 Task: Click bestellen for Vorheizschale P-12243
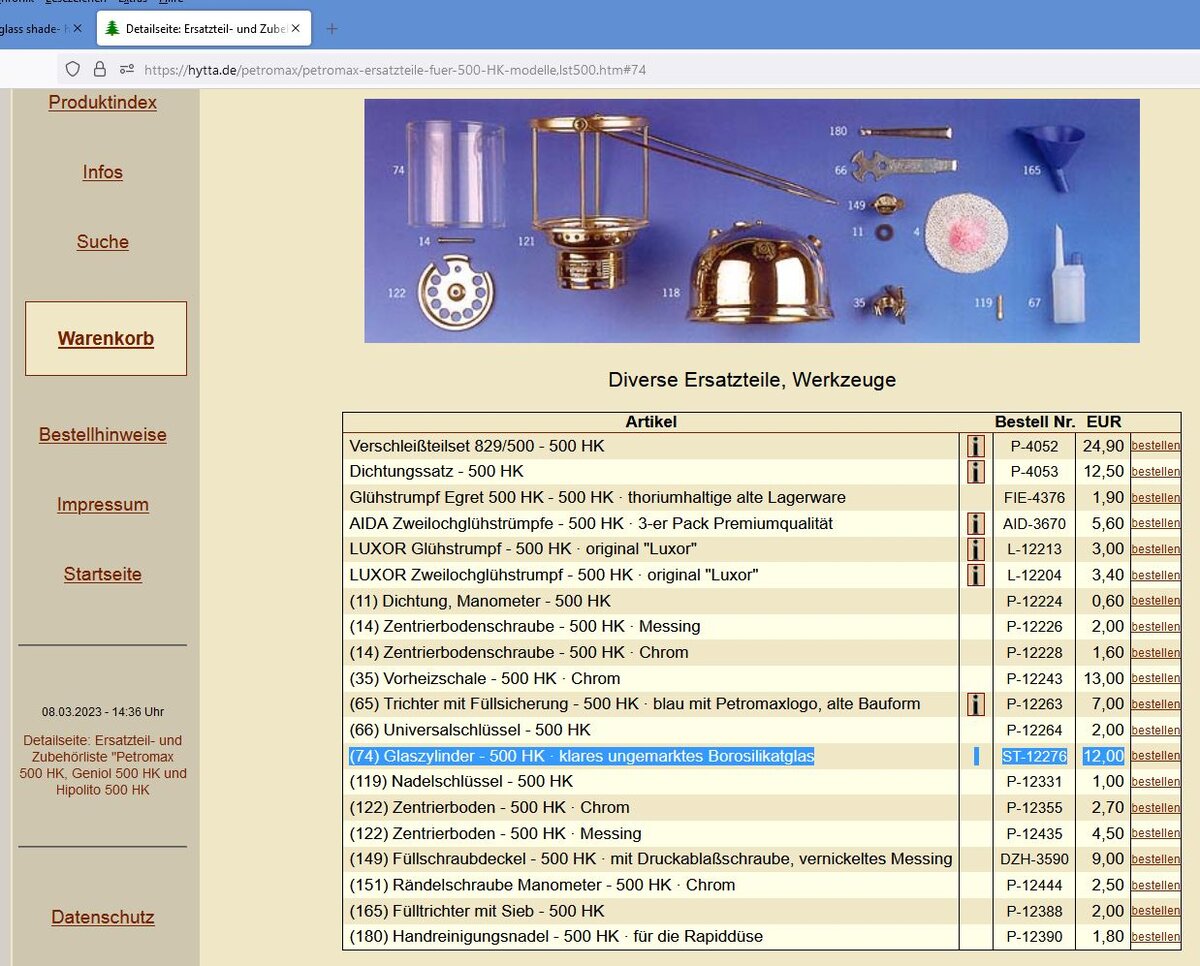click(x=1155, y=678)
